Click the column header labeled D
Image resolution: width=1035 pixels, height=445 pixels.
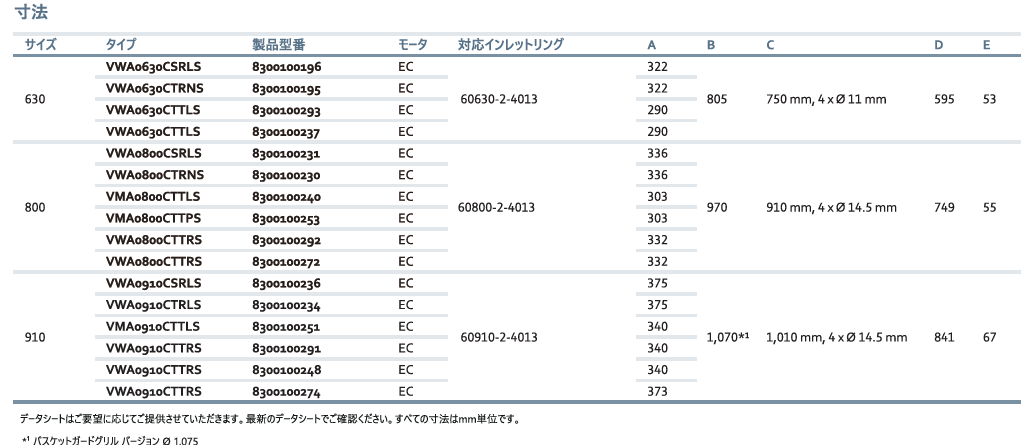click(x=939, y=46)
